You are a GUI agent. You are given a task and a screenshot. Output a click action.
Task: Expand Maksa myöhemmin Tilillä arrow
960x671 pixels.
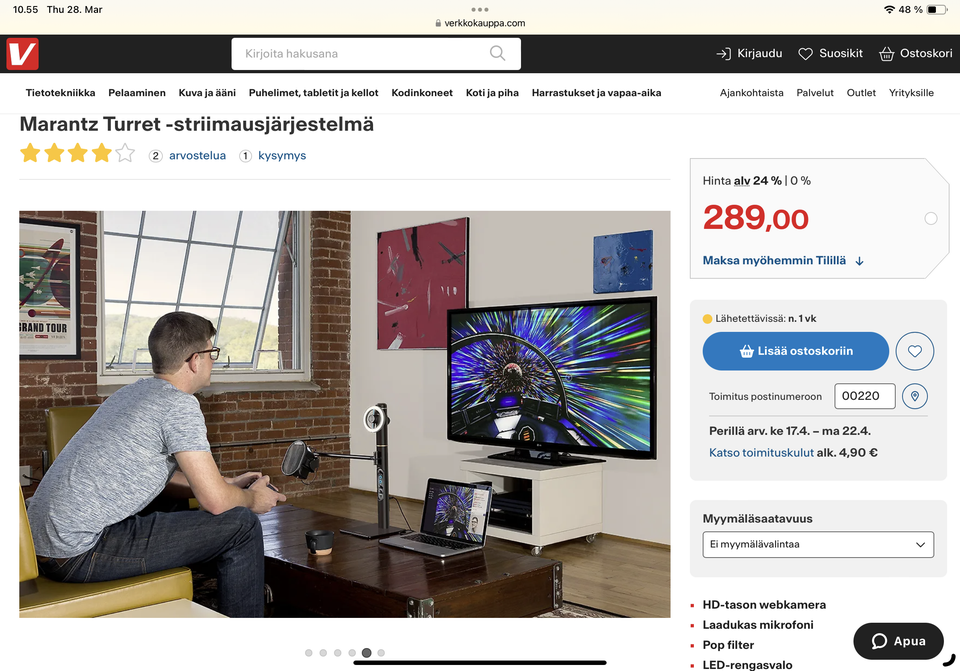pos(860,261)
